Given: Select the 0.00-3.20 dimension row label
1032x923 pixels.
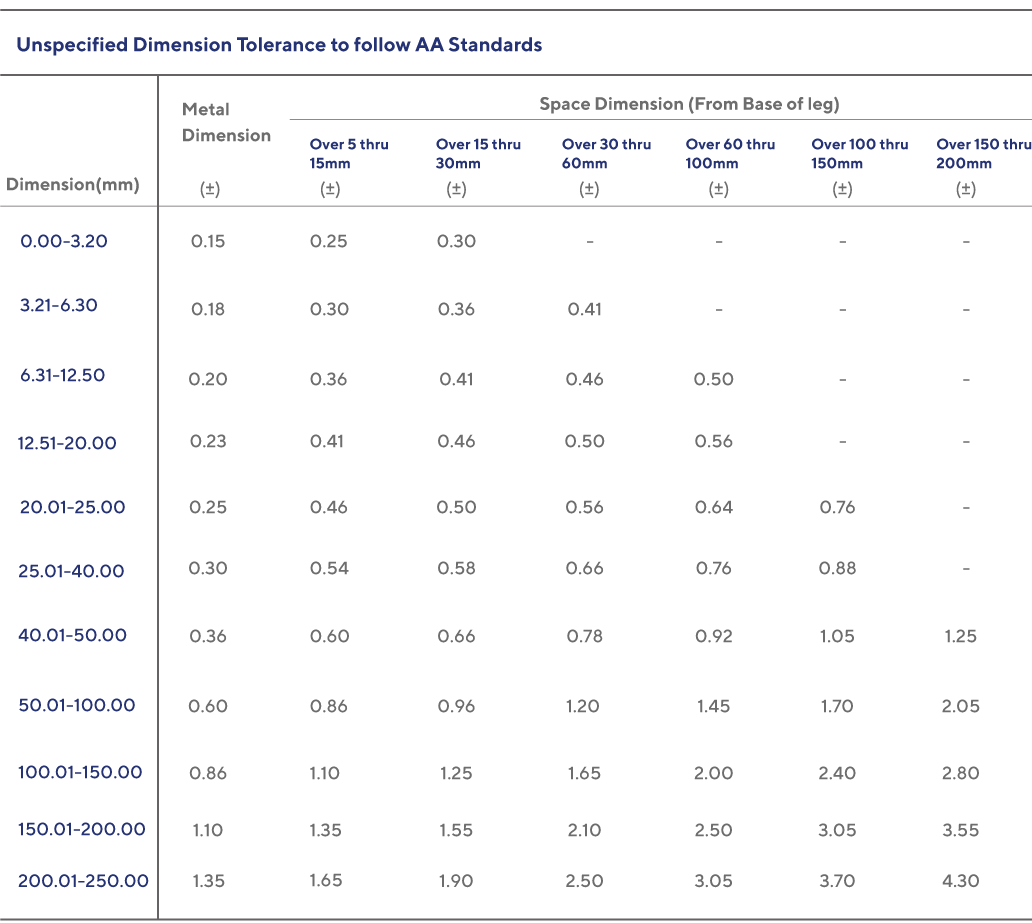Looking at the screenshot, I should [64, 241].
